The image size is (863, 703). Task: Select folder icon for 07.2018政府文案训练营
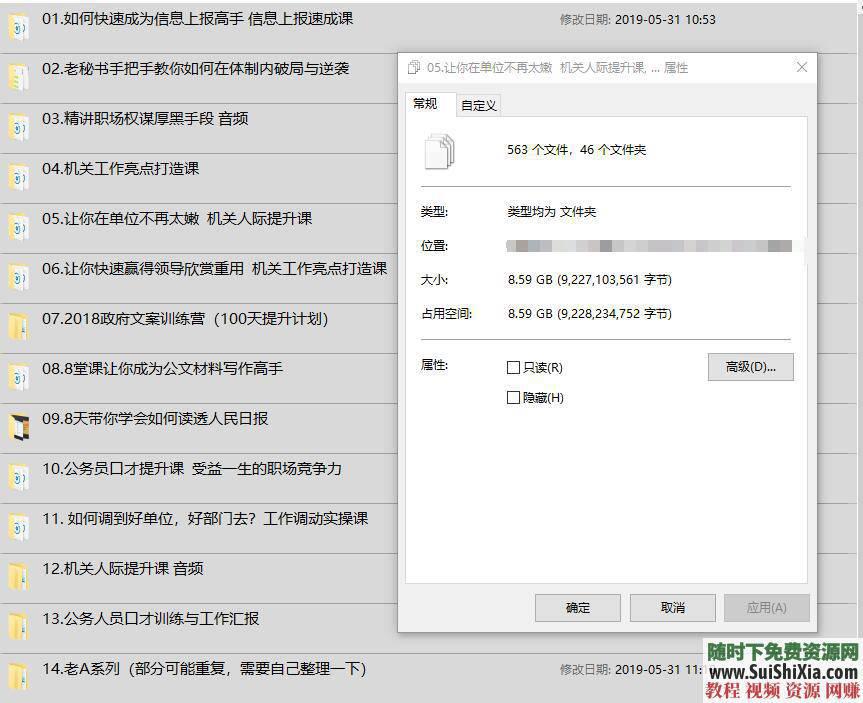[x=18, y=327]
